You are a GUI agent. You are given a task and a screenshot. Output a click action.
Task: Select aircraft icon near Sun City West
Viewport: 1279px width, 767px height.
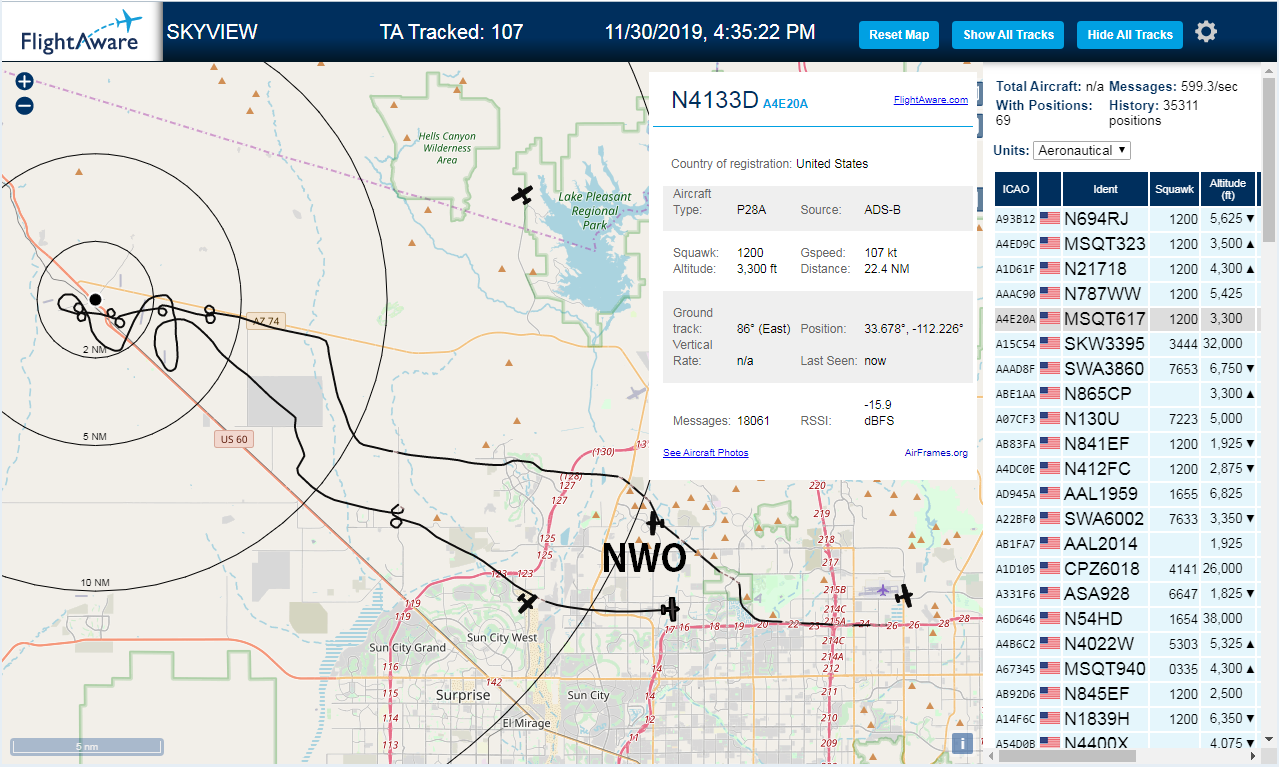[x=527, y=602]
